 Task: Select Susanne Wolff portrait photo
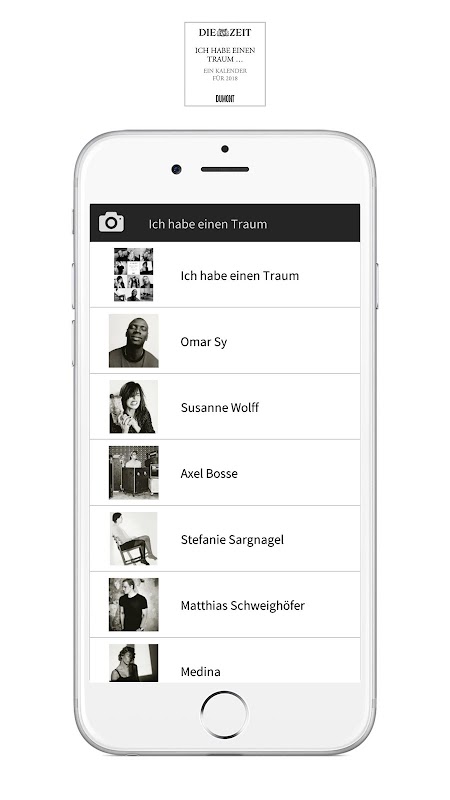coord(134,407)
